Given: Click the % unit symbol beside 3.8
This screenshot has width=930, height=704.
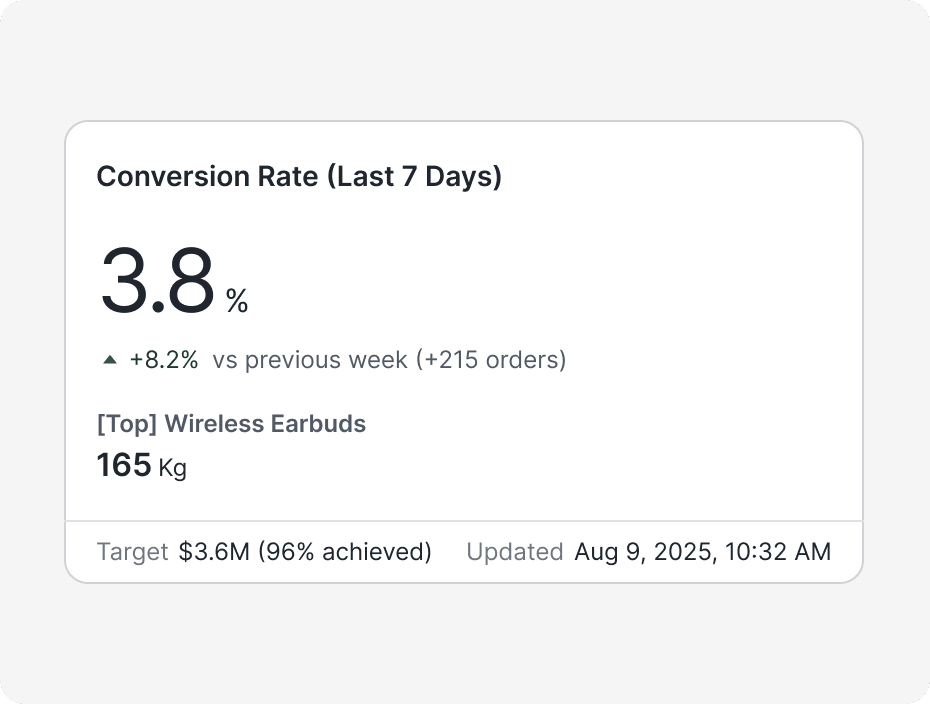Looking at the screenshot, I should pyautogui.click(x=237, y=300).
